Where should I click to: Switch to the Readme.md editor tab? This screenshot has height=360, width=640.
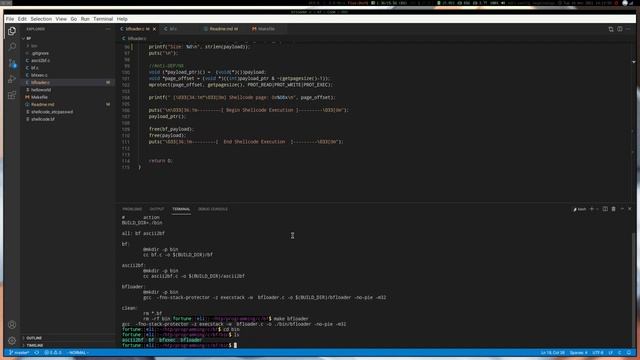pos(223,29)
